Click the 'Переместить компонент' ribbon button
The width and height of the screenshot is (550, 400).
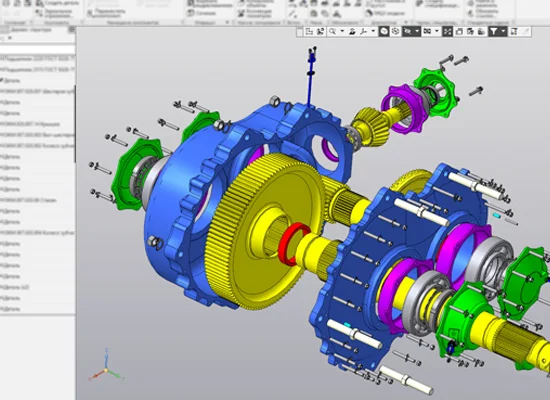106,13
